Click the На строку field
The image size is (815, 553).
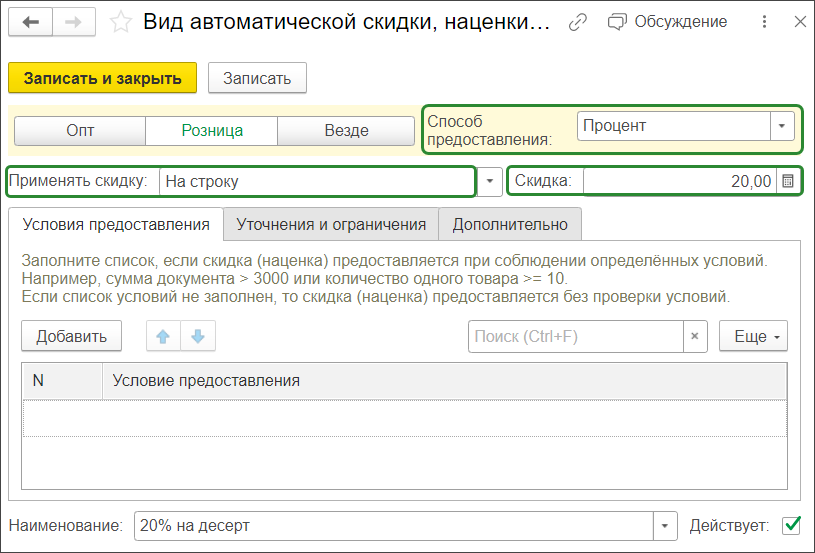317,181
